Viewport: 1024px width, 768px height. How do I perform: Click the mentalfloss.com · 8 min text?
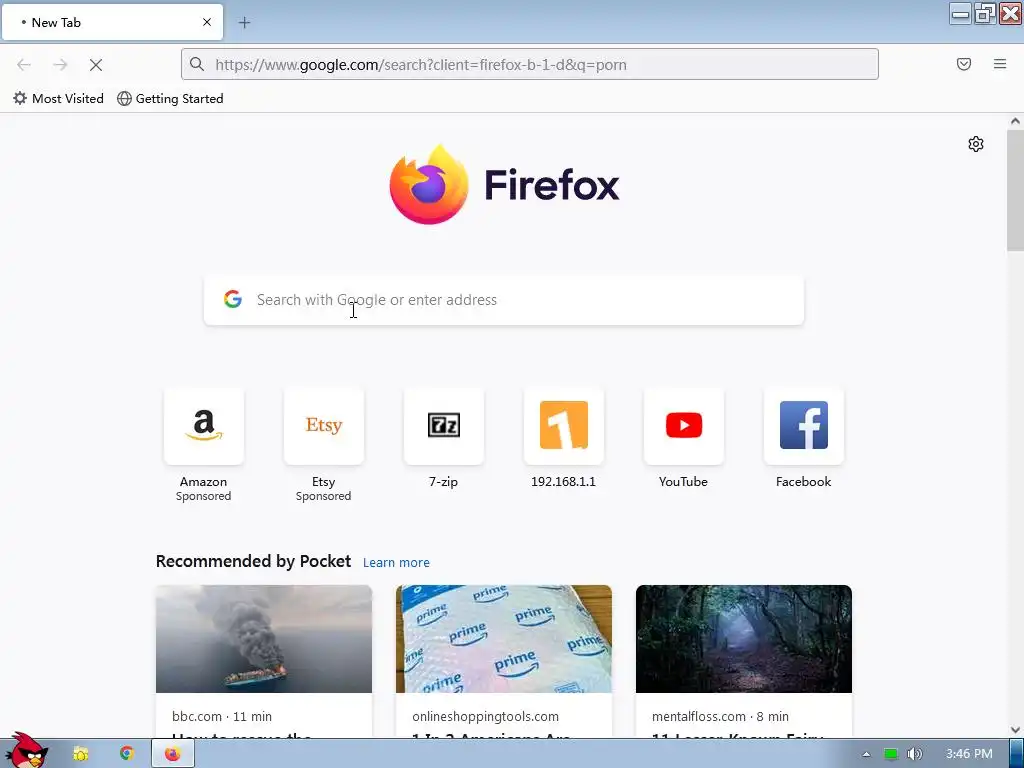pyautogui.click(x=720, y=716)
